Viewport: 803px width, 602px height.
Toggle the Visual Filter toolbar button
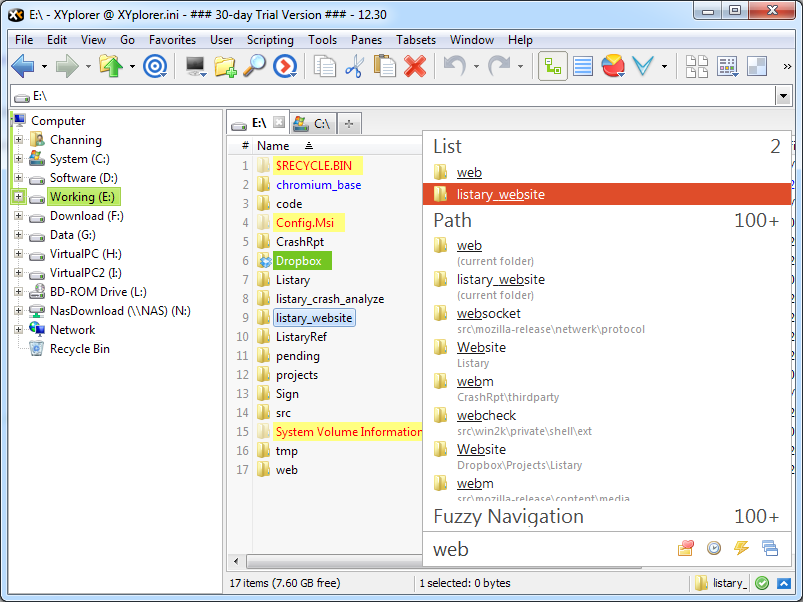coord(643,67)
